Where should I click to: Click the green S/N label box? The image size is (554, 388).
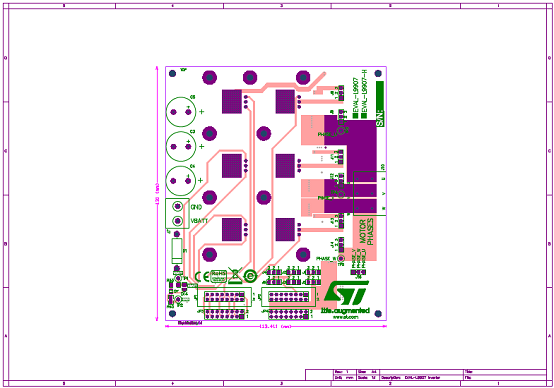point(380,104)
